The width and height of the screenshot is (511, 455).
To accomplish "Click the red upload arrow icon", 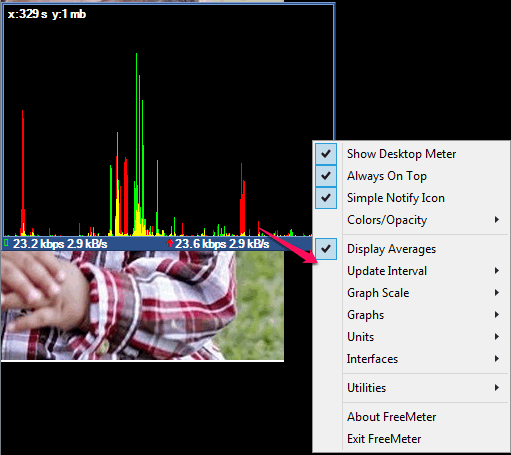I will tap(170, 243).
